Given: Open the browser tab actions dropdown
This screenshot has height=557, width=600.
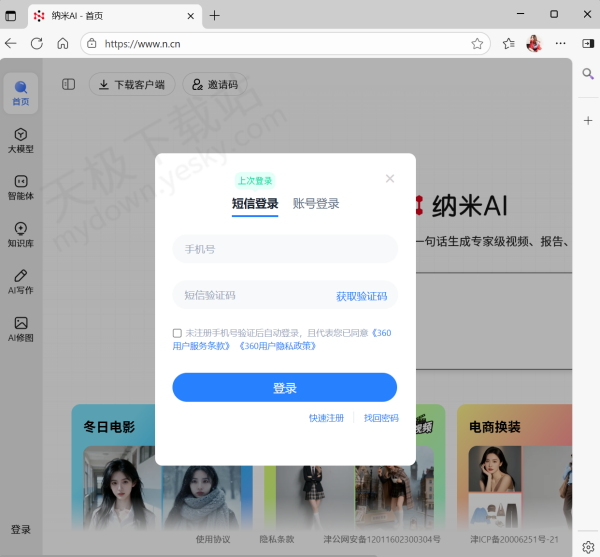Looking at the screenshot, I should [x=10, y=15].
